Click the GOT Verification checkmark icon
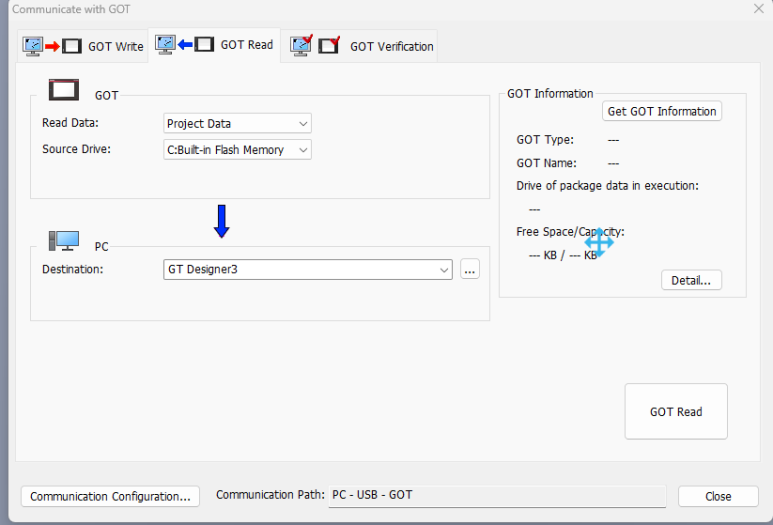 [x=316, y=46]
